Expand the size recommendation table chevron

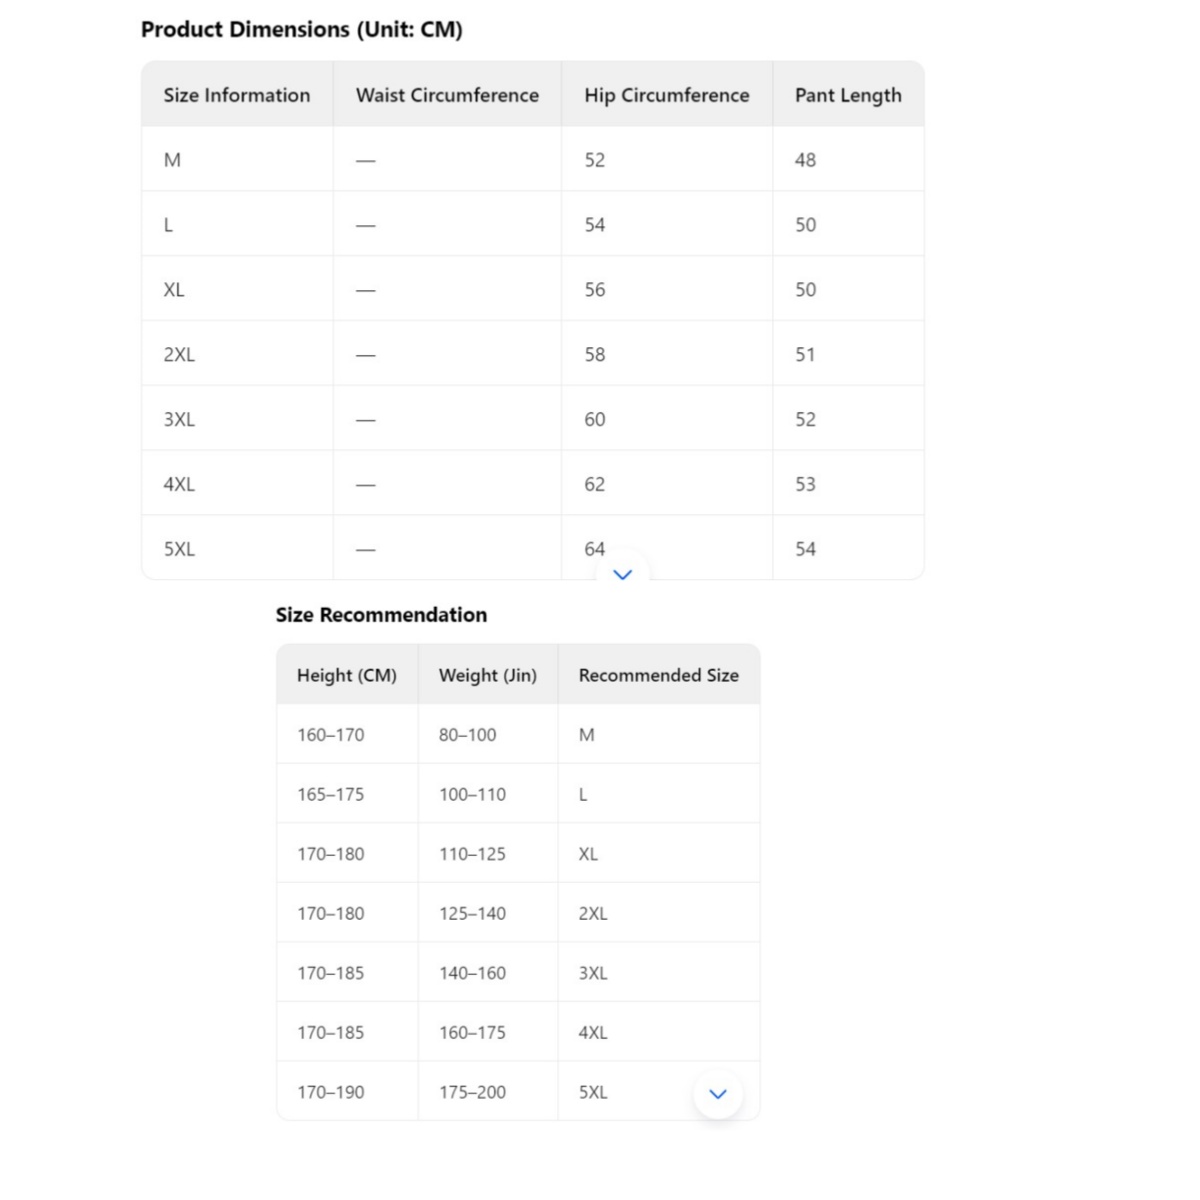coord(717,1093)
